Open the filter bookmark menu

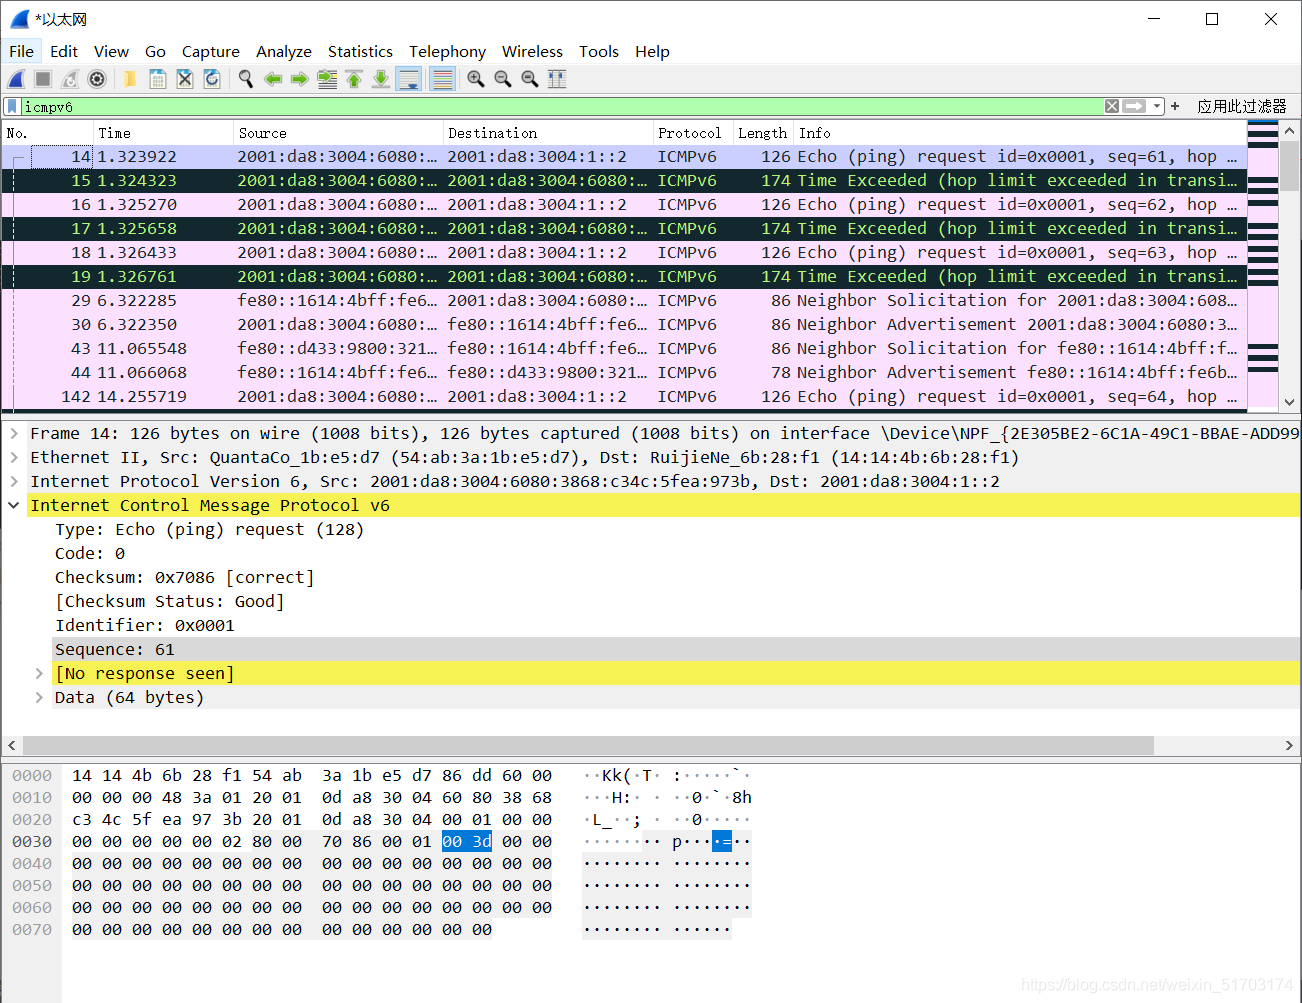pos(12,106)
